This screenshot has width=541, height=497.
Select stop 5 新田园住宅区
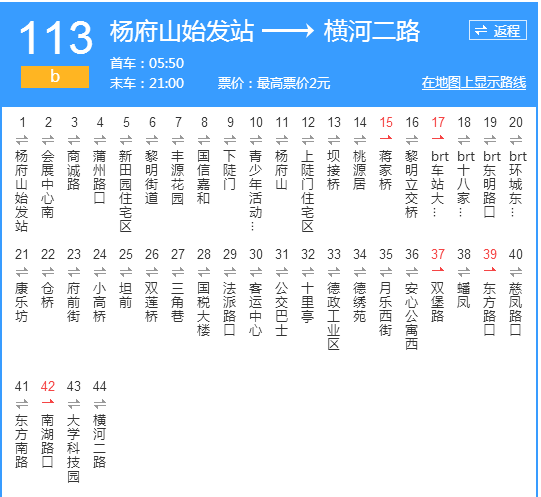(x=126, y=191)
